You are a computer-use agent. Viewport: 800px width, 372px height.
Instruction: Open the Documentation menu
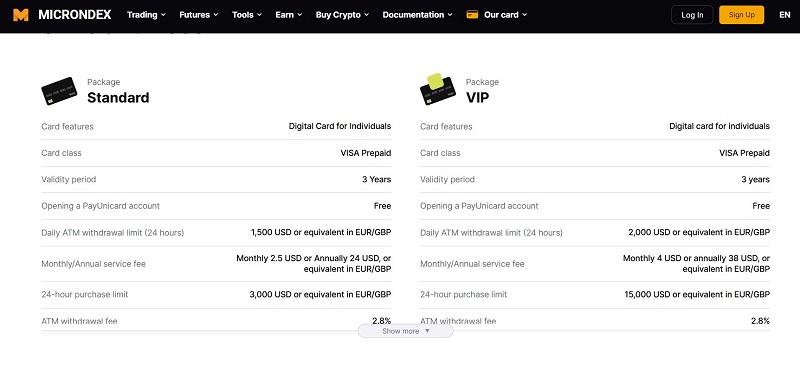[x=417, y=15]
